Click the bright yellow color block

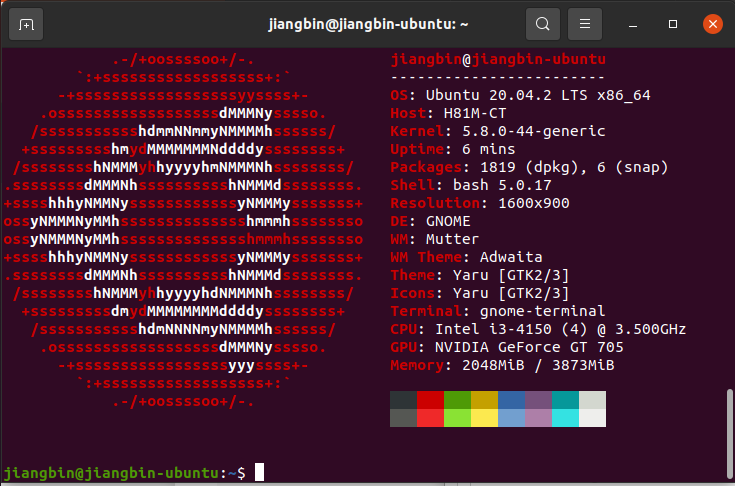point(484,418)
